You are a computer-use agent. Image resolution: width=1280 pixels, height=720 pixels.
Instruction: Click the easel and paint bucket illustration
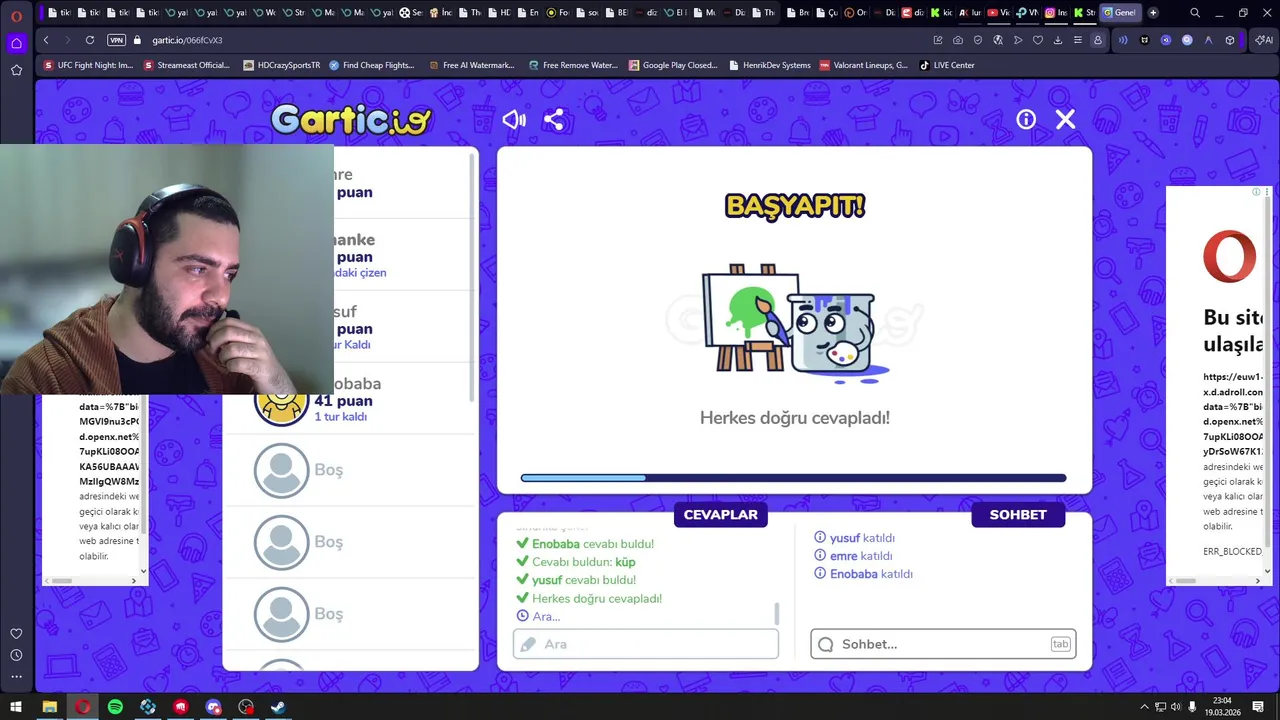[795, 323]
